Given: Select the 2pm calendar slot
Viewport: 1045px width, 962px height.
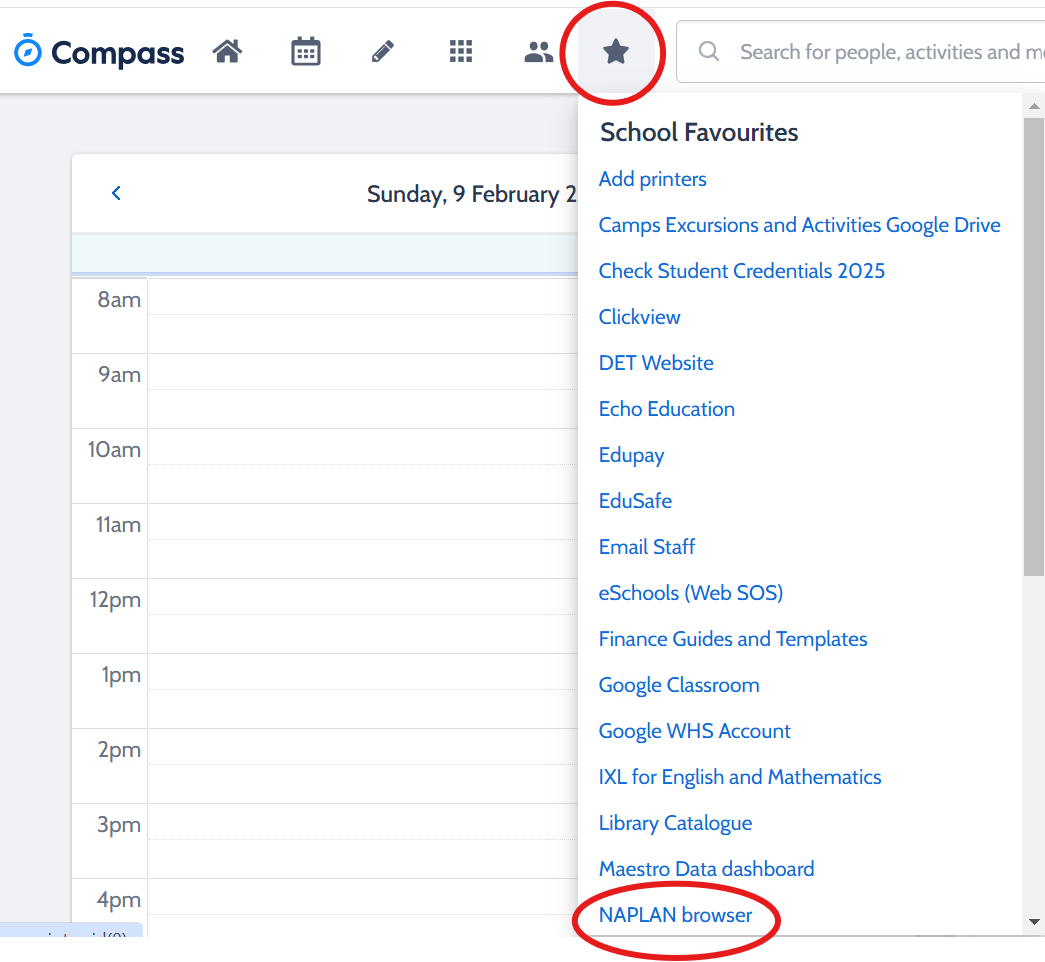Looking at the screenshot, I should click(363, 766).
